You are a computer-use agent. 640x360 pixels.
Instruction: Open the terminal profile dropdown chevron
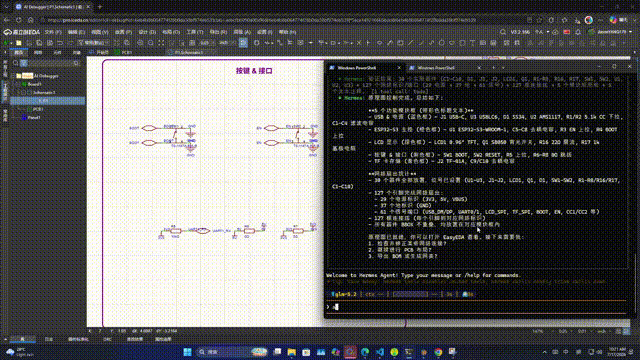(503, 68)
